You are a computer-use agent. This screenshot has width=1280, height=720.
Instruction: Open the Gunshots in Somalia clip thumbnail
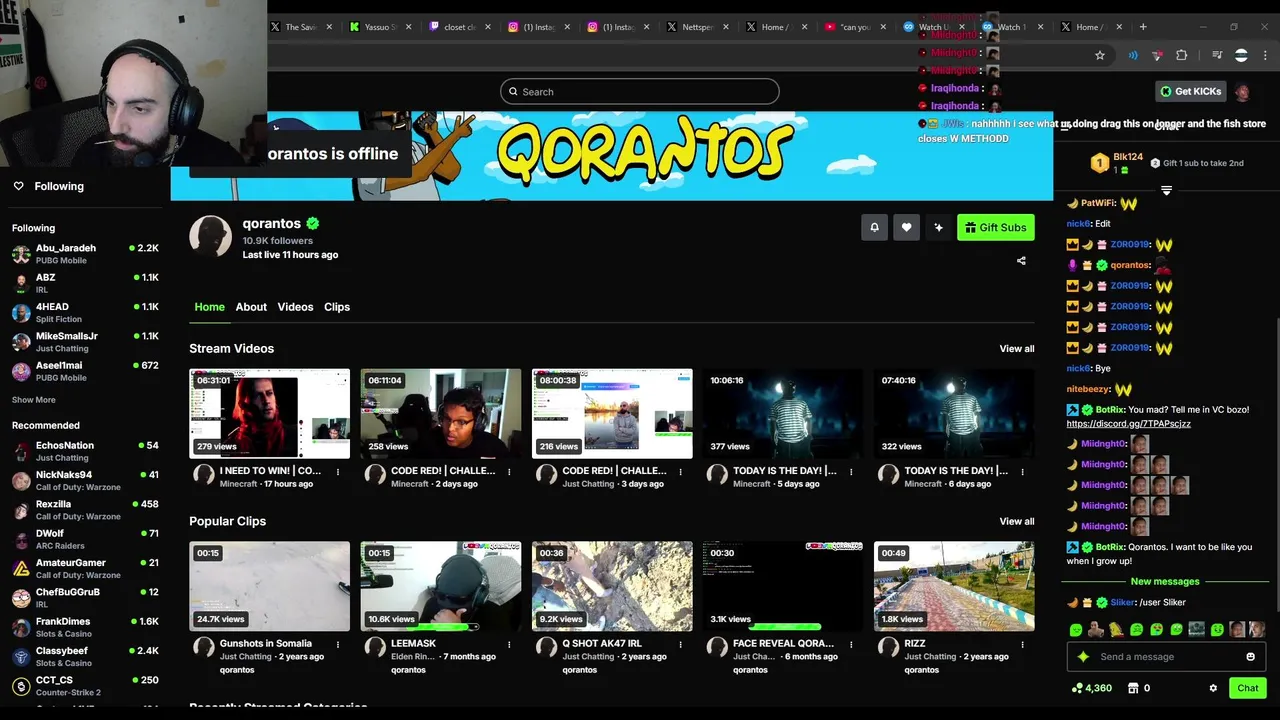pos(270,587)
